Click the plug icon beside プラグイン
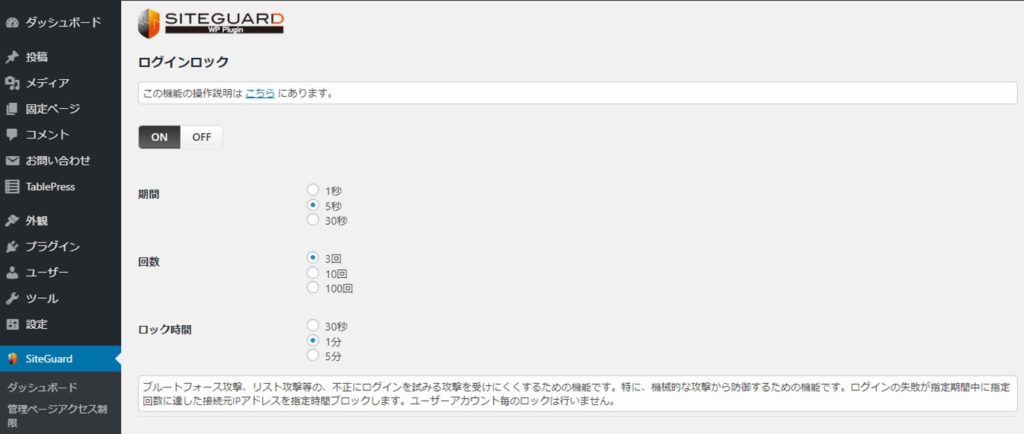1024x434 pixels. coord(12,247)
